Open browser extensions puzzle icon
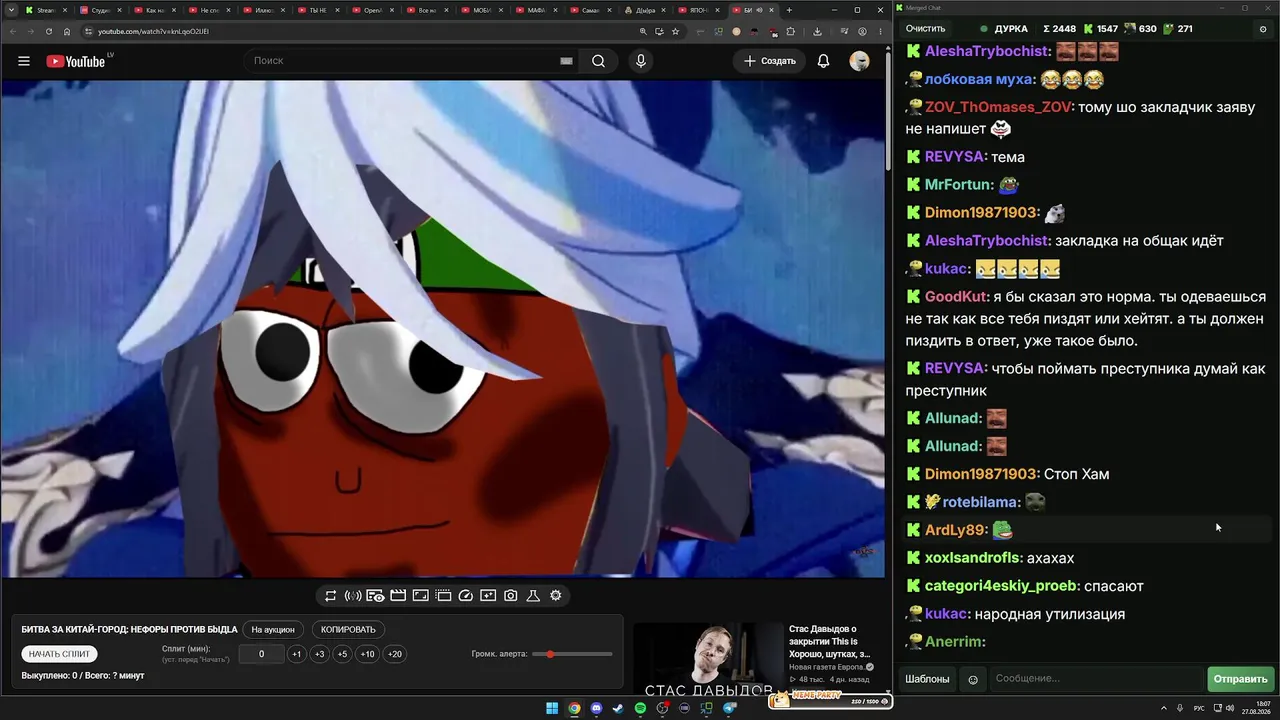Screen dimensions: 1280x720 pyautogui.click(x=790, y=31)
